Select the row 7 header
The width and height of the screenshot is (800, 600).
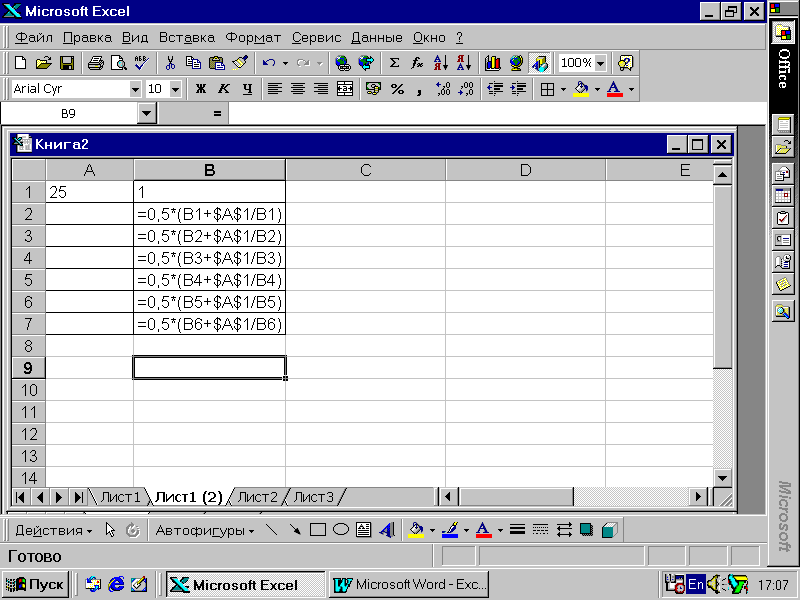[29, 324]
